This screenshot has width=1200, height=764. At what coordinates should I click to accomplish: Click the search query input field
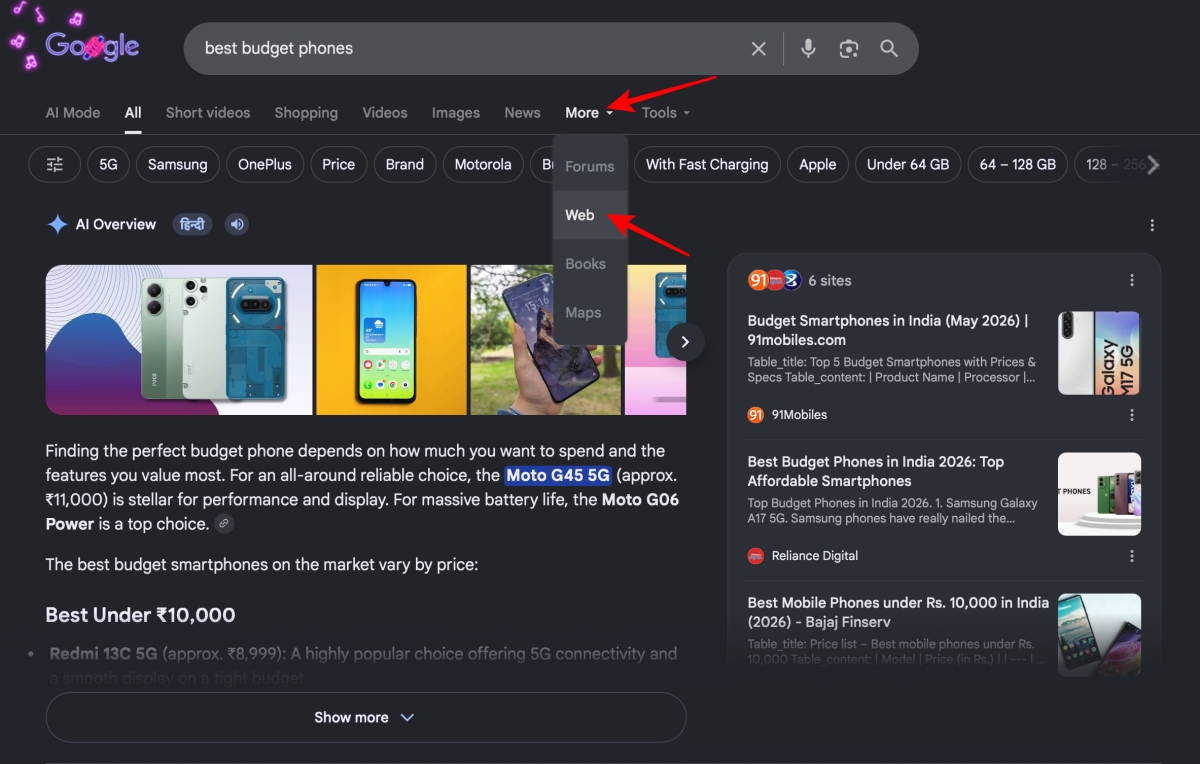tap(470, 48)
